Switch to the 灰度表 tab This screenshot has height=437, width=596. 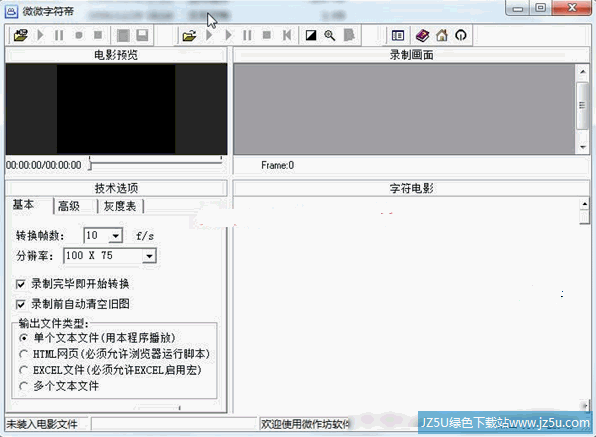(x=120, y=206)
